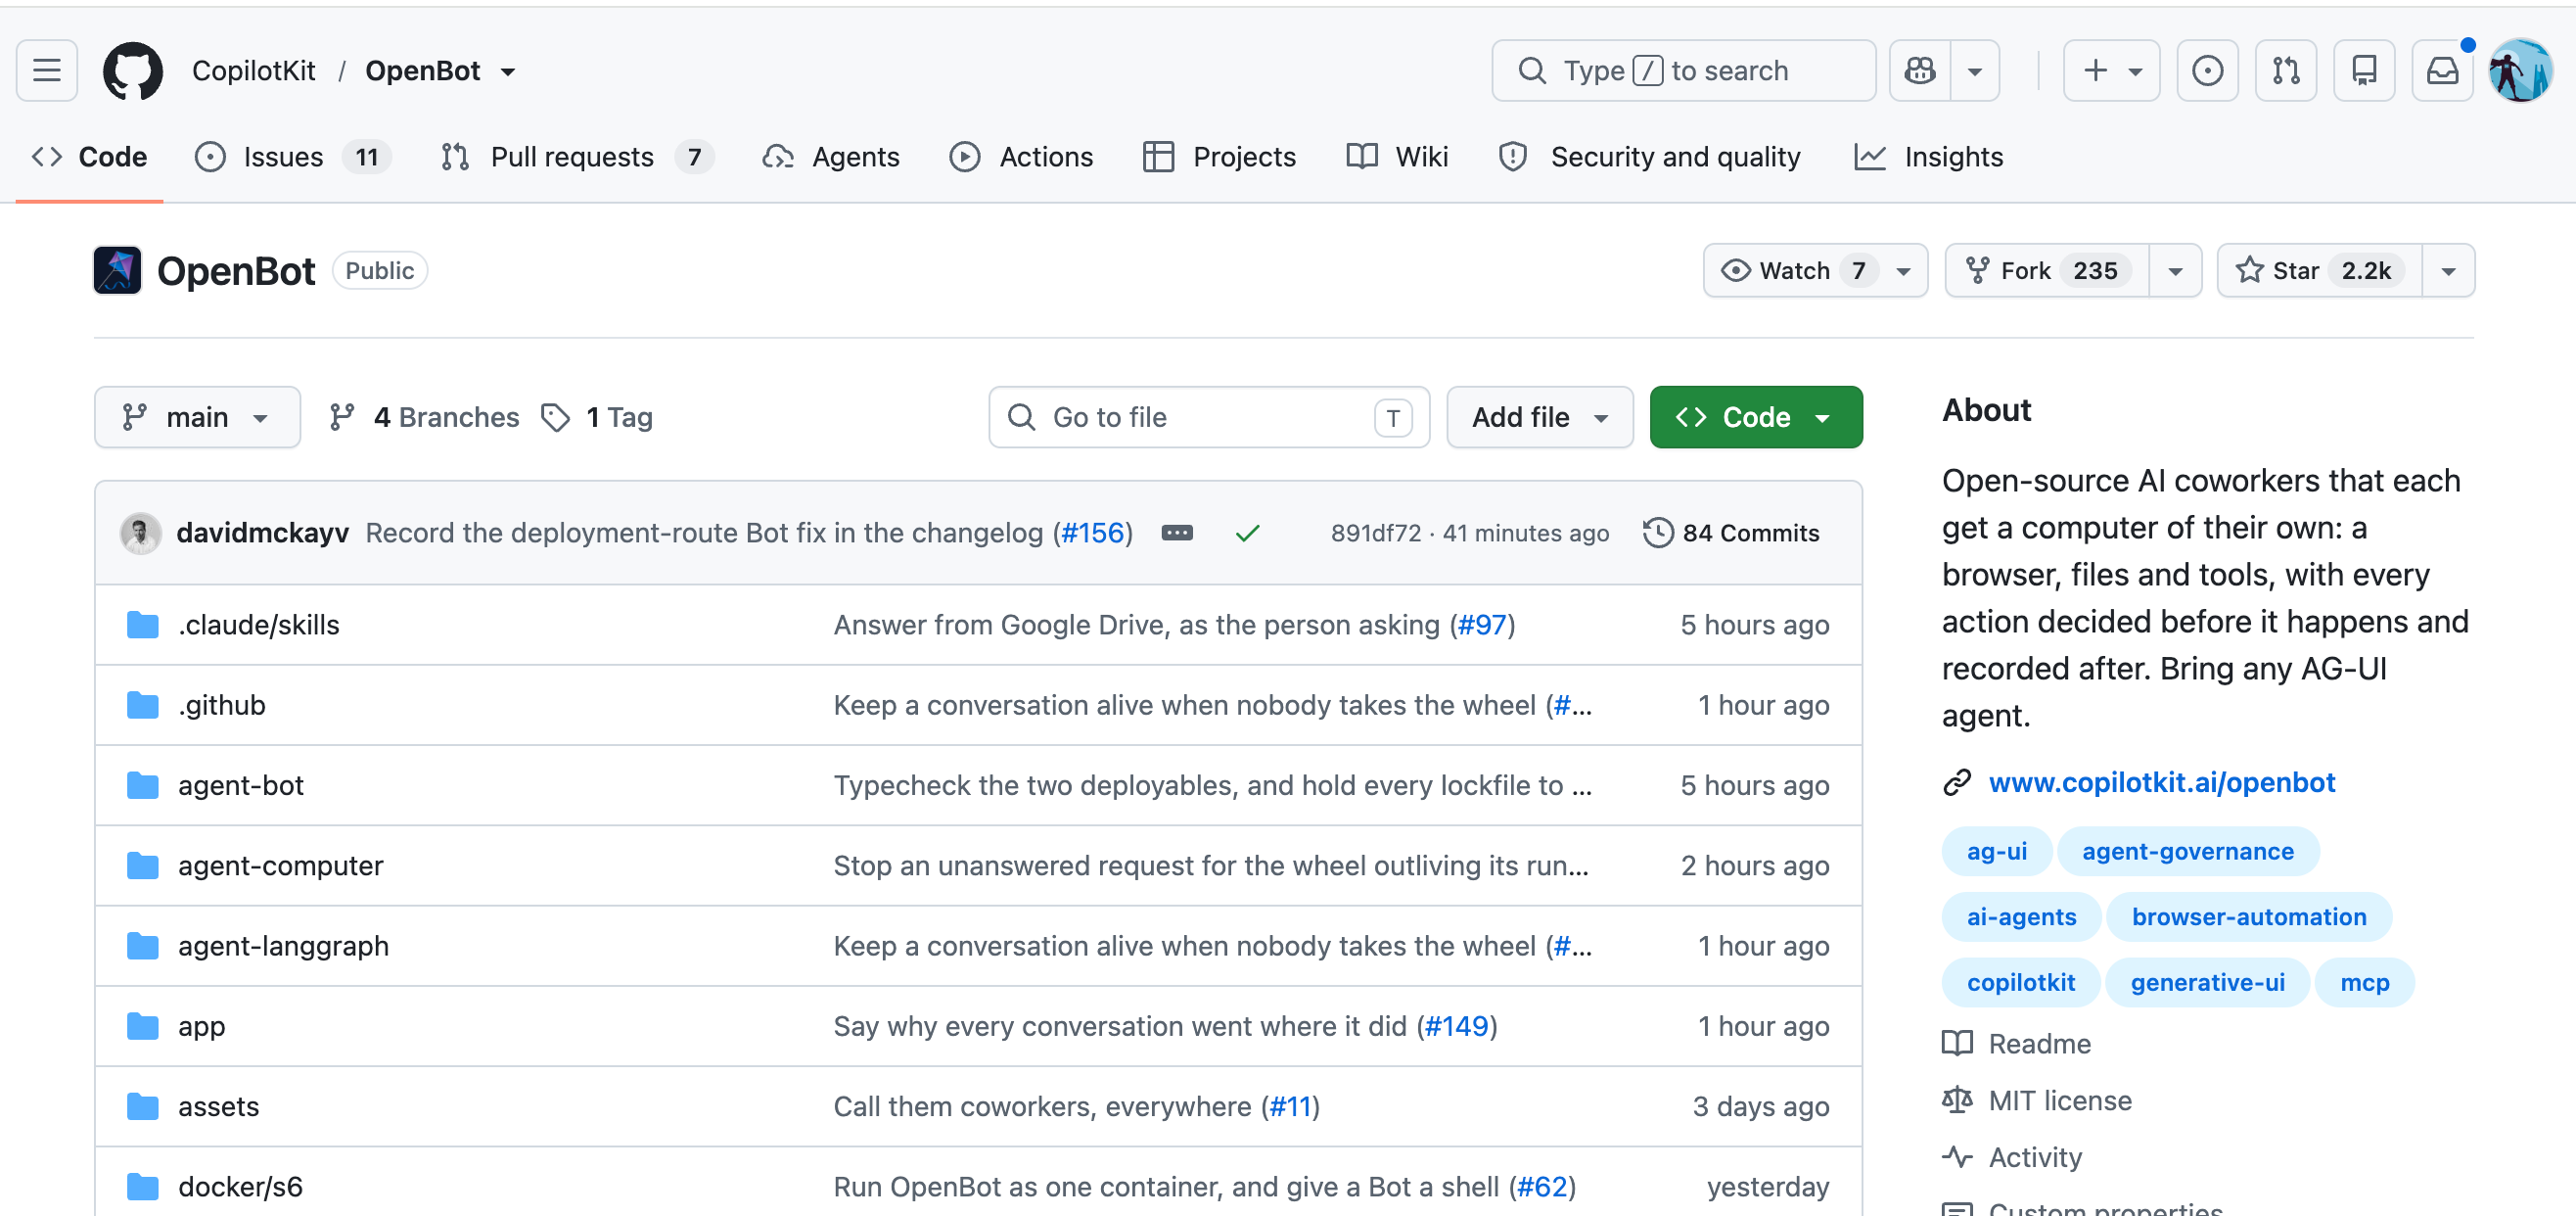Open the docker/s6 folder
Image resolution: width=2576 pixels, height=1216 pixels.
[240, 1187]
